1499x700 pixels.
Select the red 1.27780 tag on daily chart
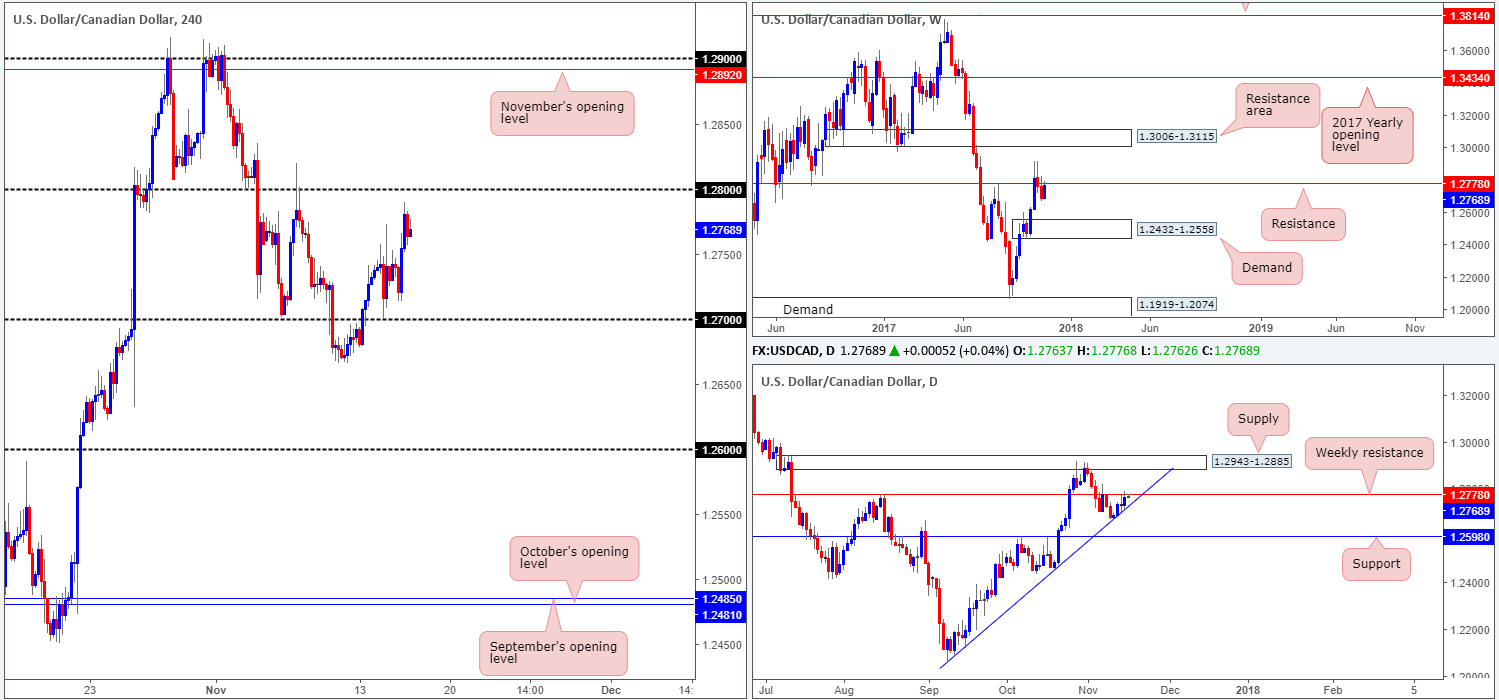click(1470, 494)
